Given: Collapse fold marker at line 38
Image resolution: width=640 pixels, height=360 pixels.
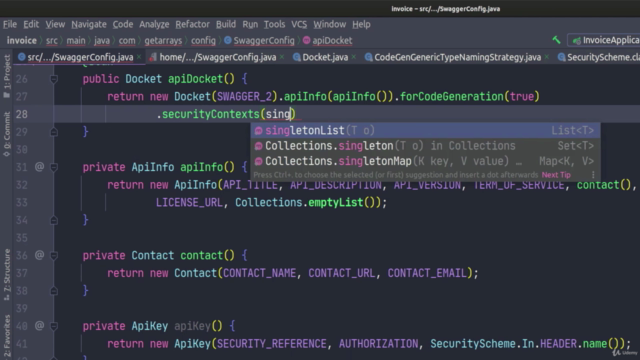Looking at the screenshot, I should (x=54, y=291).
